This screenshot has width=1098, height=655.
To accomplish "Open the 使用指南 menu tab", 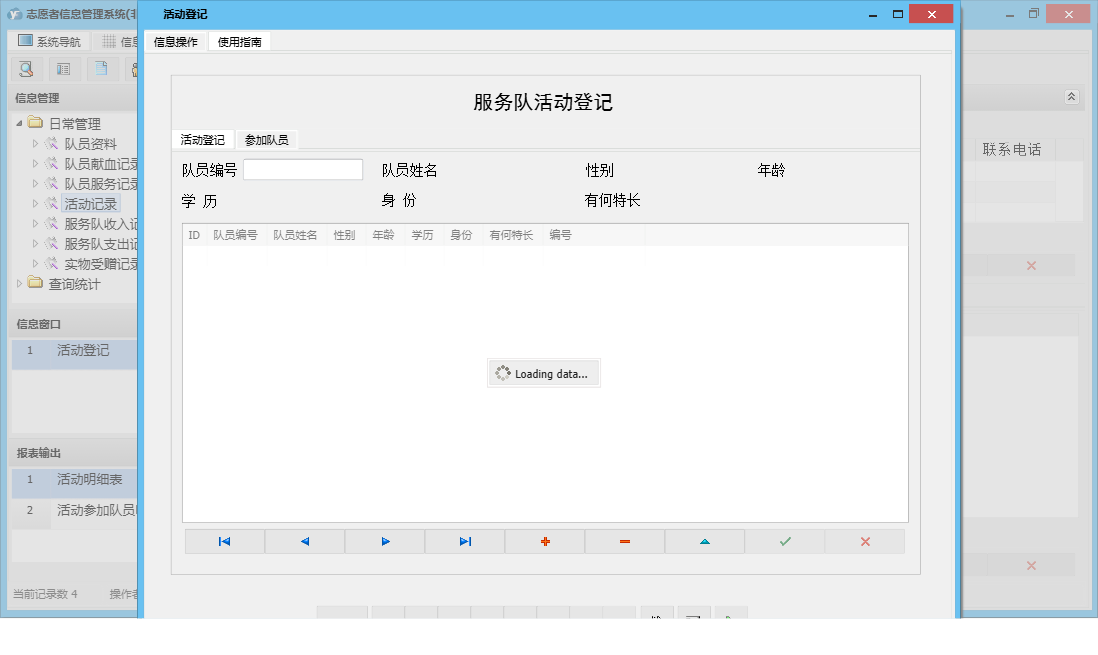I will pyautogui.click(x=240, y=42).
